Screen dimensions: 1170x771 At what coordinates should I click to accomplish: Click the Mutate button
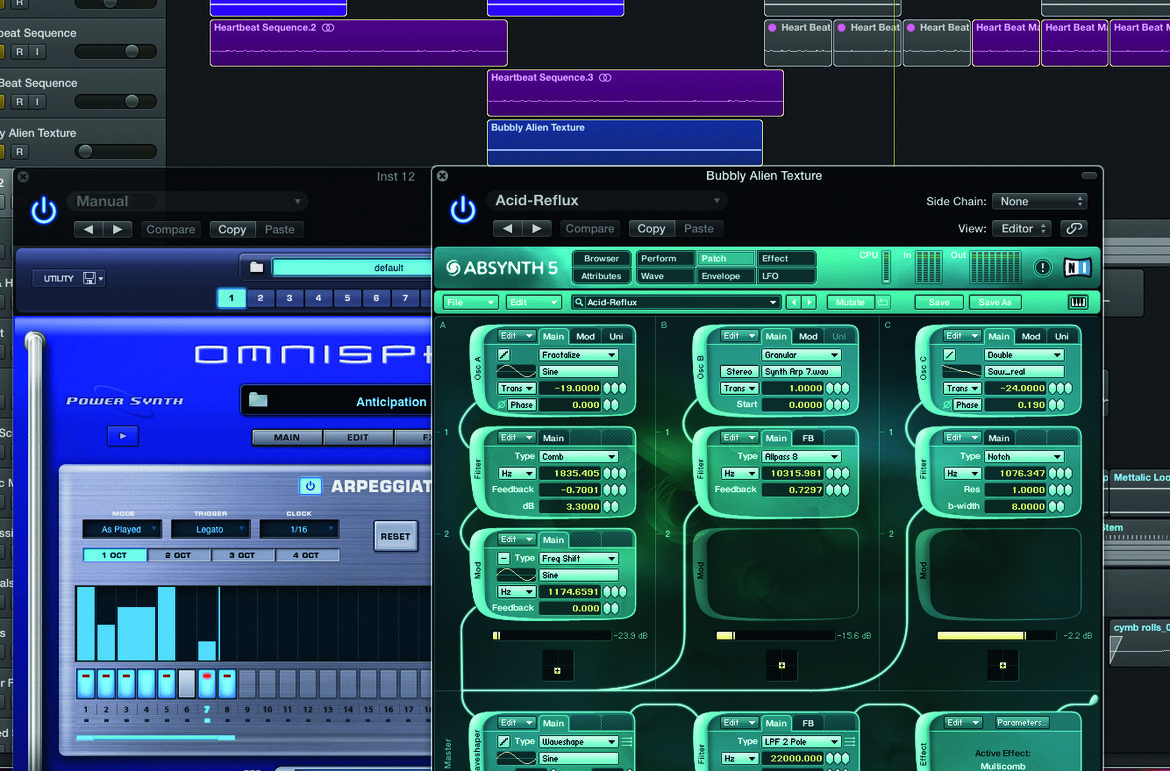click(x=850, y=302)
